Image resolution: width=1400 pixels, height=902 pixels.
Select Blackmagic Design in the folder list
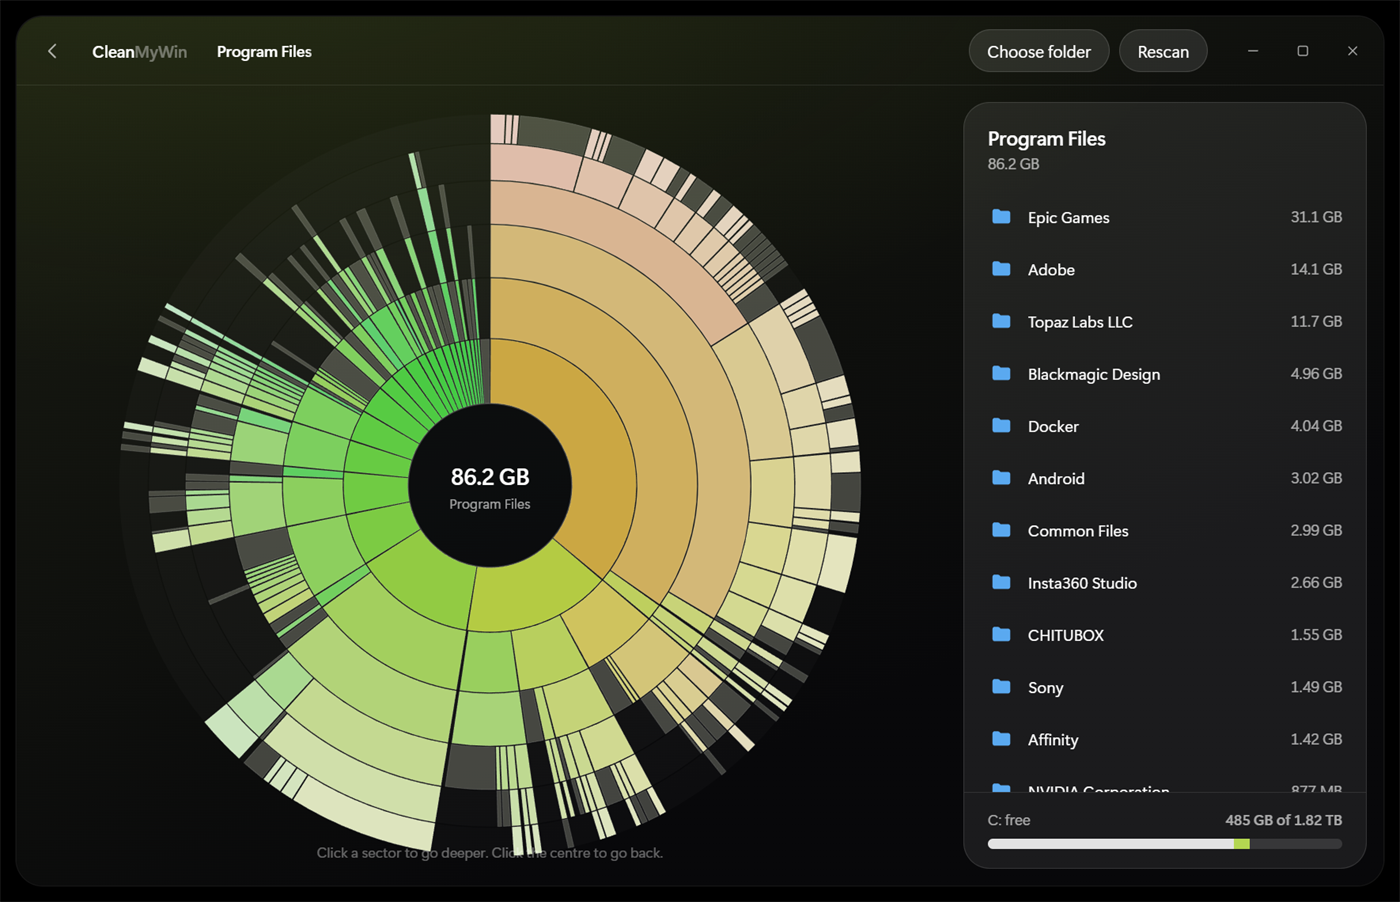click(x=1094, y=374)
